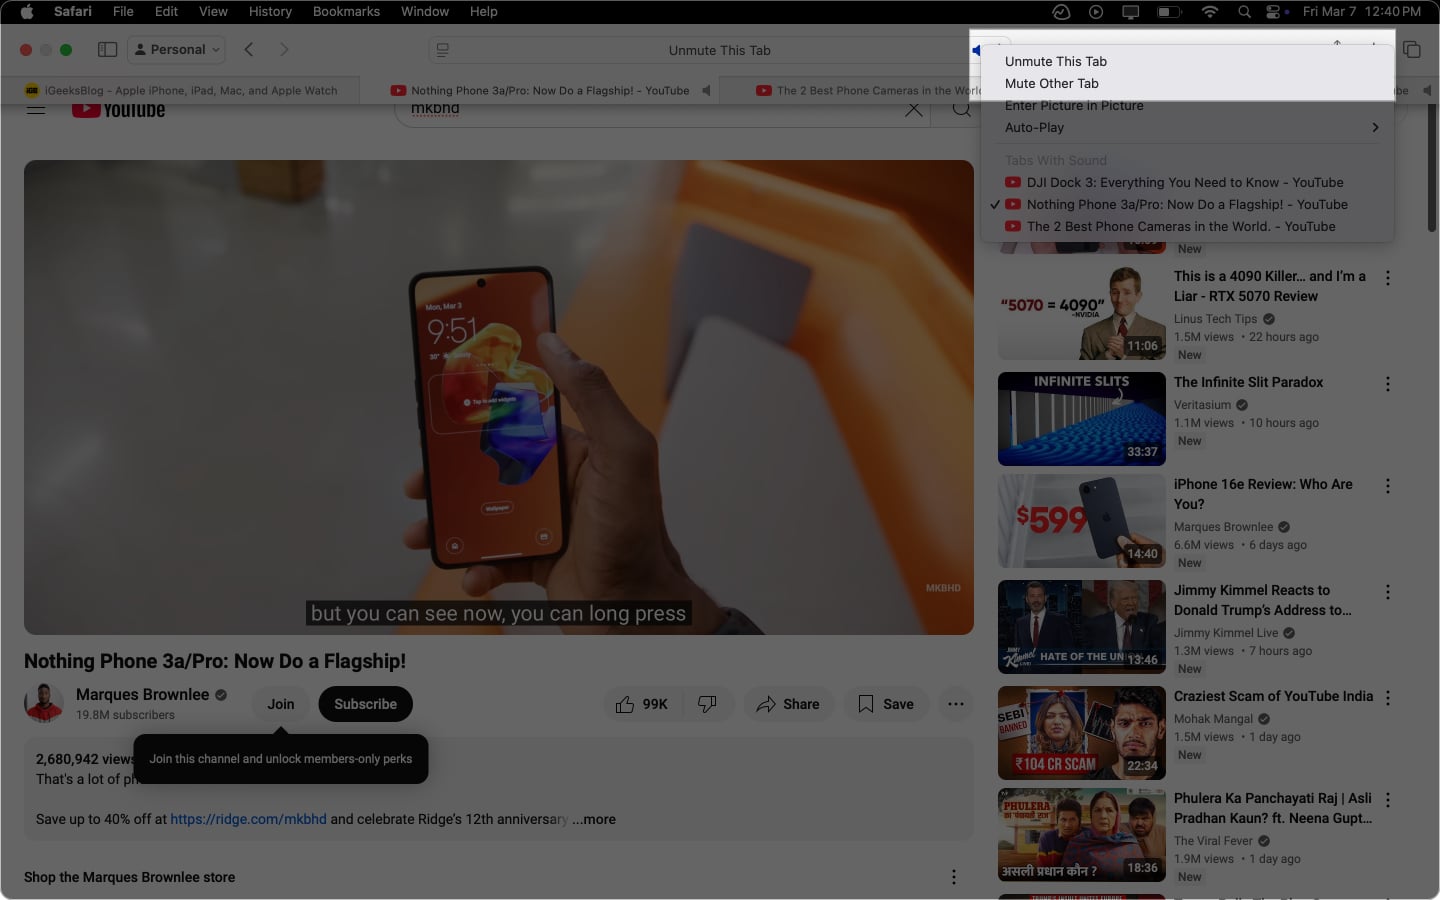The width and height of the screenshot is (1440, 900).
Task: Go back with the back arrow
Action: tap(249, 50)
